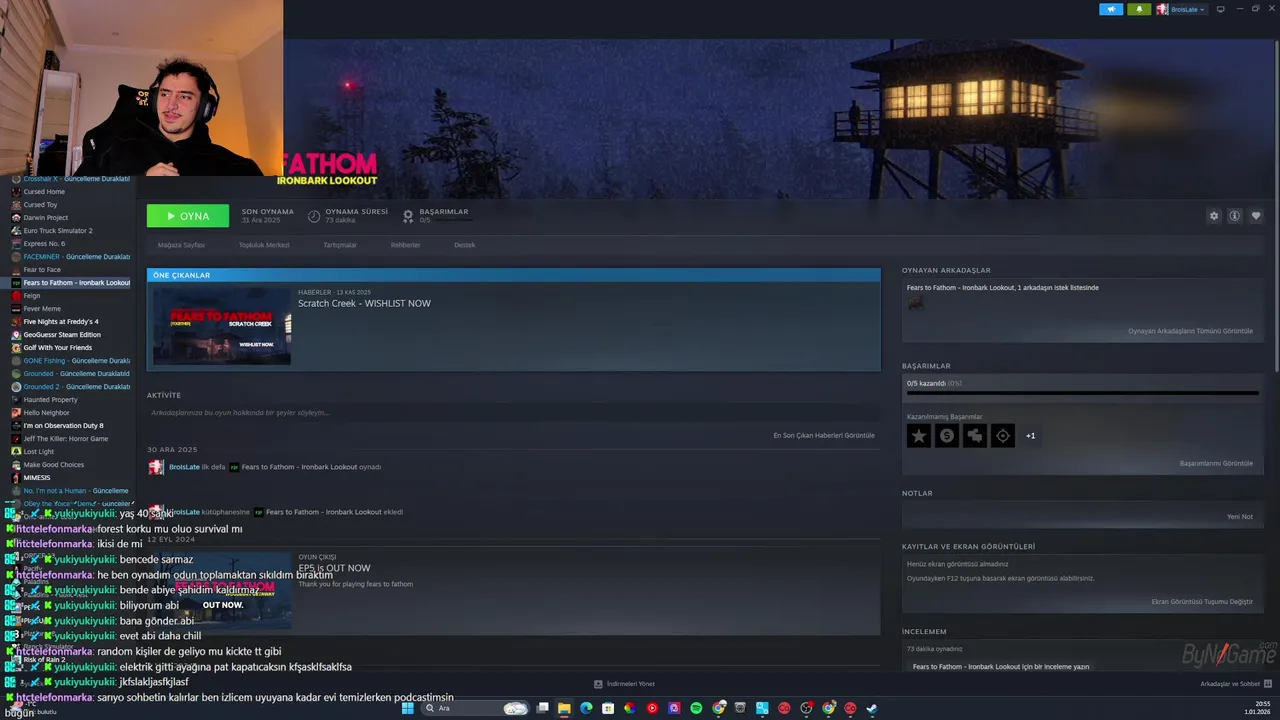Click the page vertical scrollbar

coord(1276,205)
